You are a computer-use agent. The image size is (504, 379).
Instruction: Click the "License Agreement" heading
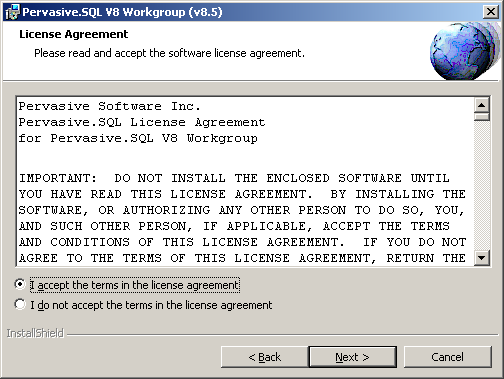coord(74,34)
